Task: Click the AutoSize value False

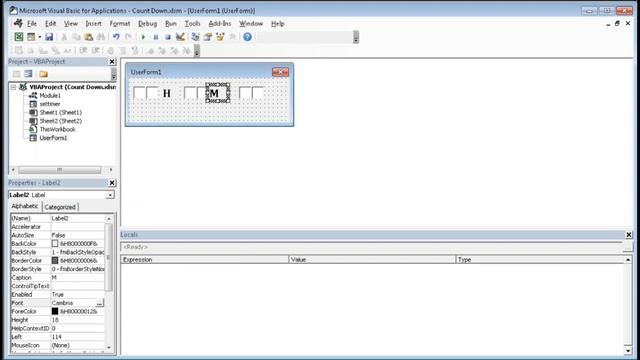Action: tap(78, 235)
